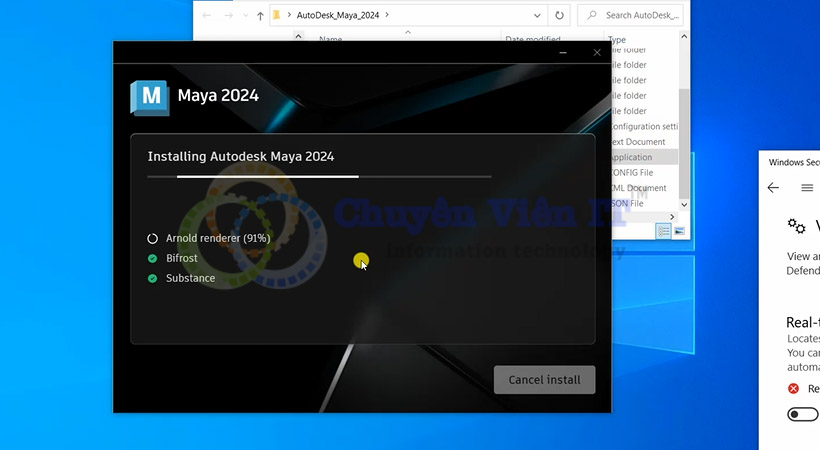Image resolution: width=820 pixels, height=450 pixels.
Task: Click the Maya logo icon
Action: click(x=149, y=97)
